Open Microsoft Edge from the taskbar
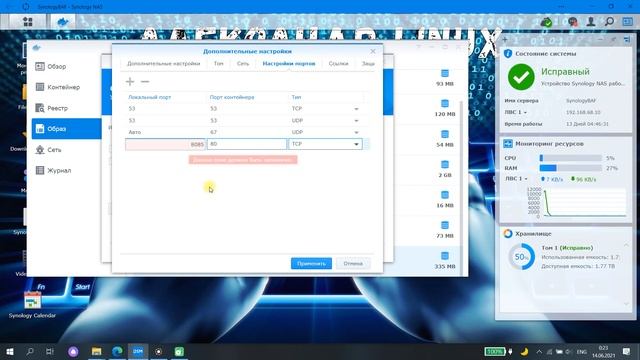 pyautogui.click(x=117, y=351)
